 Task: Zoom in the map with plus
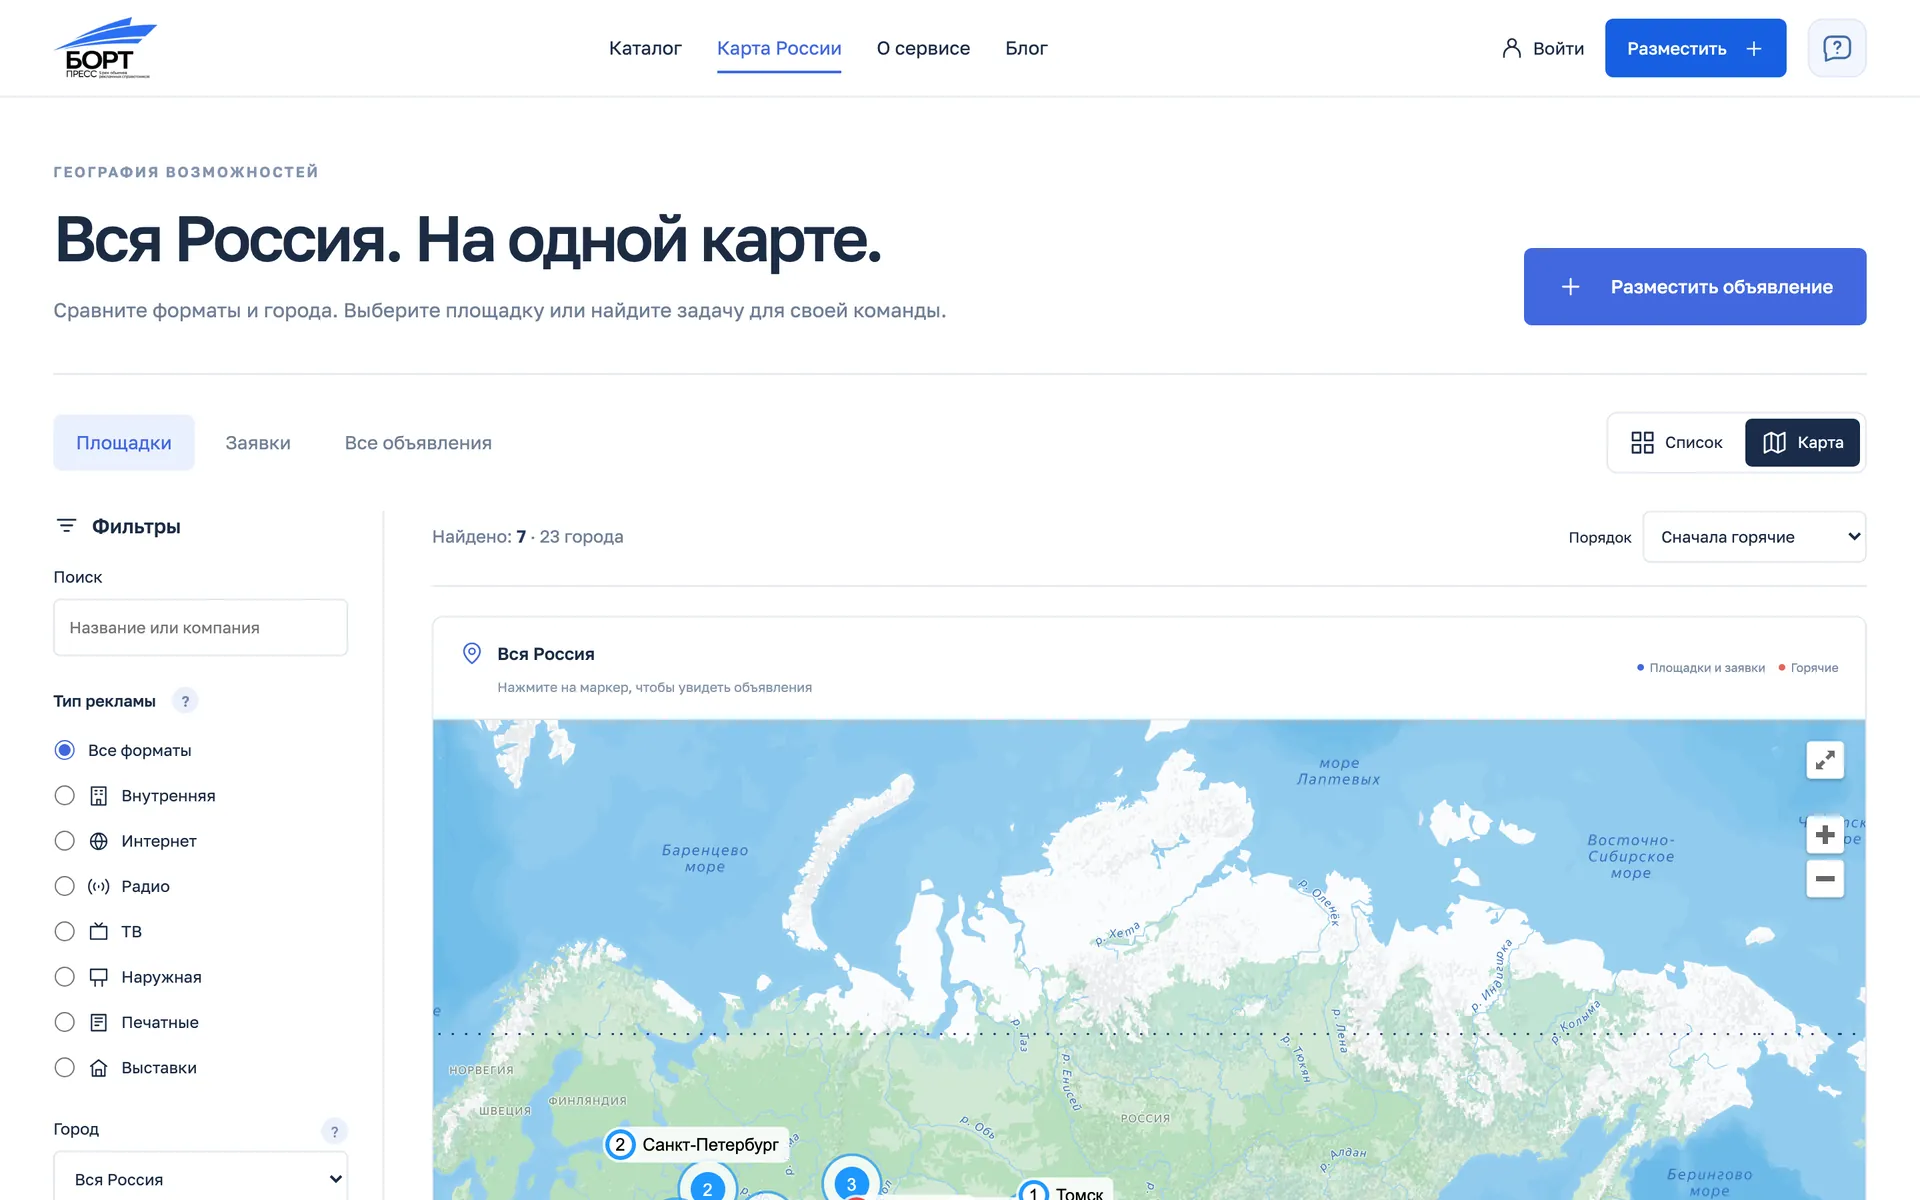click(1825, 835)
